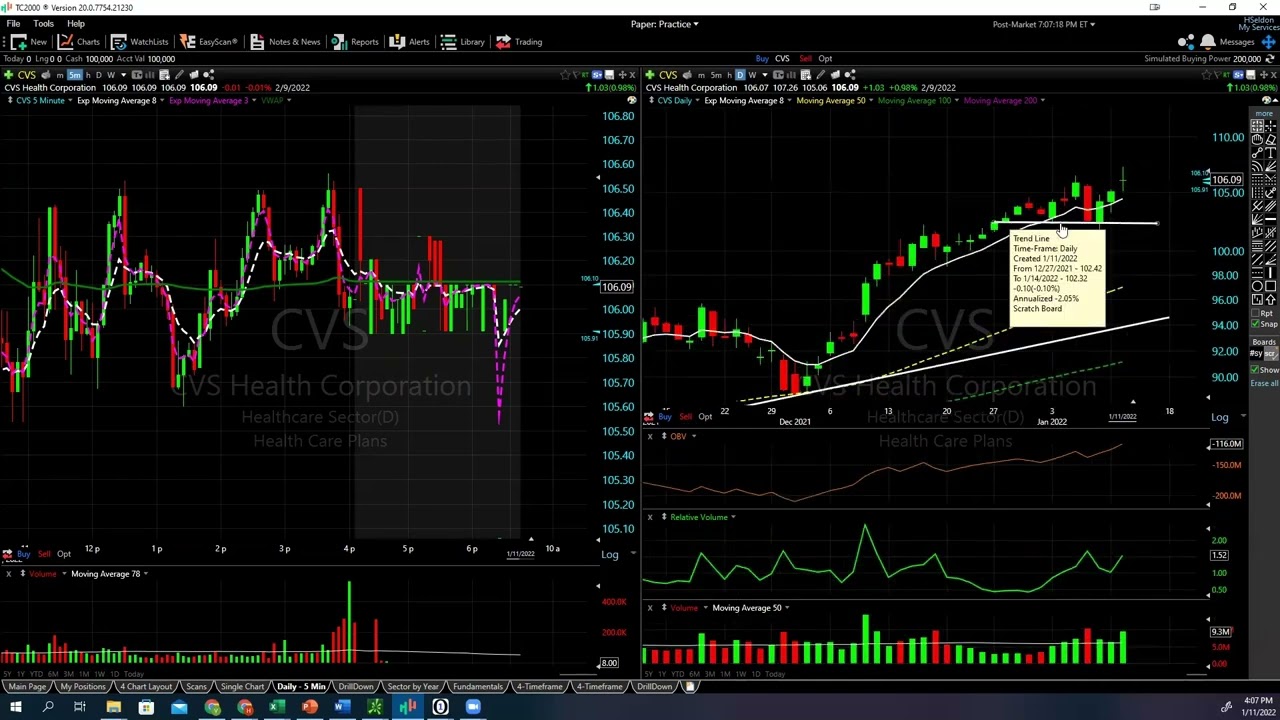1280x720 pixels.
Task: Open the Paper: Practice account dropdown
Action: click(664, 24)
